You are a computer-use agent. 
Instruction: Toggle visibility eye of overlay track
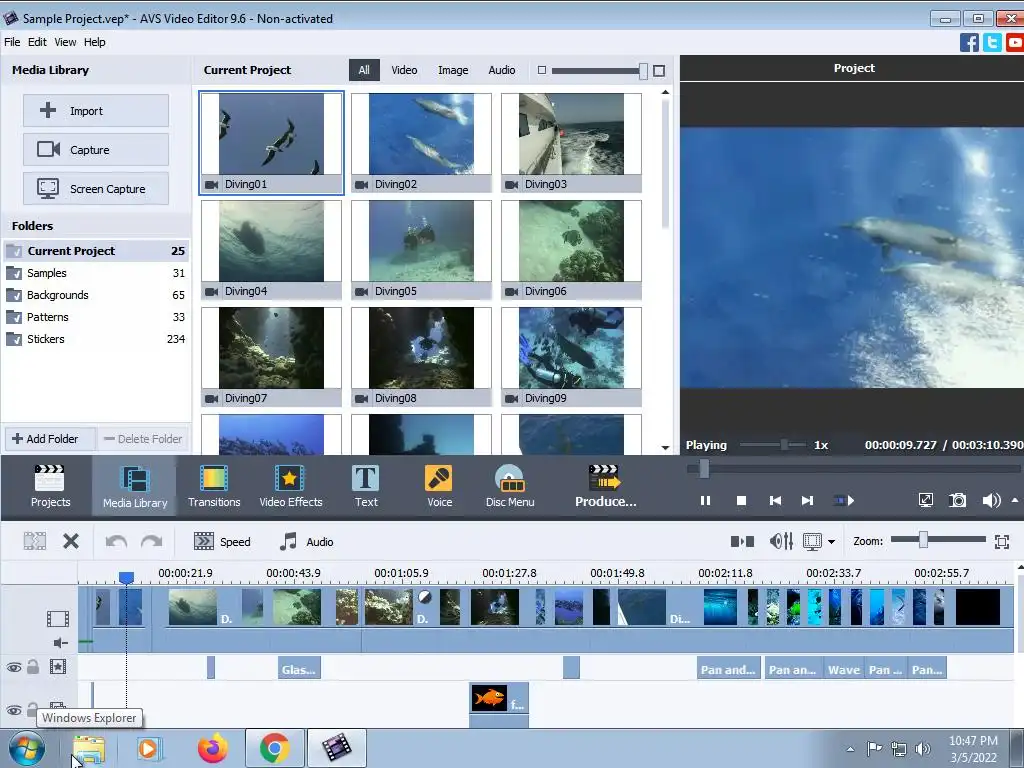[14, 710]
